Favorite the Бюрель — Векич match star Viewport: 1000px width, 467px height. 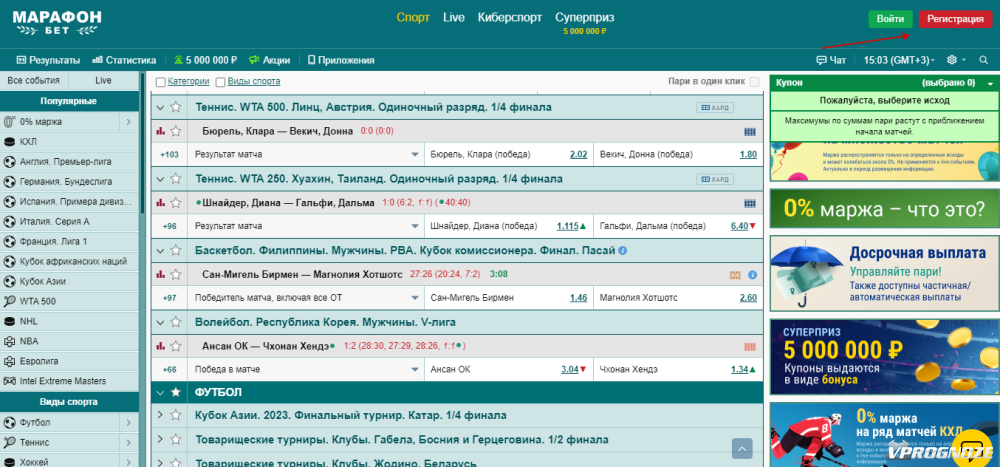[x=176, y=131]
